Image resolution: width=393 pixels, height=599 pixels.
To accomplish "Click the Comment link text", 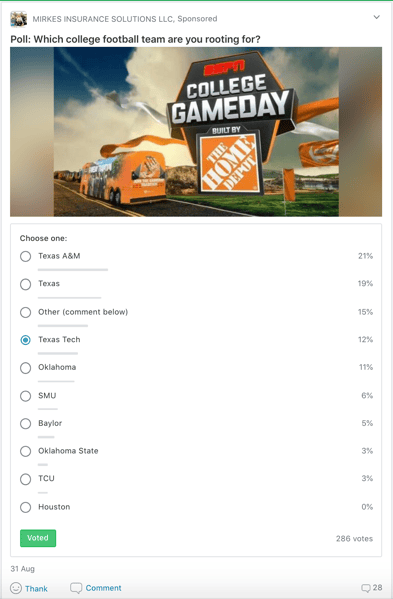I will [103, 588].
